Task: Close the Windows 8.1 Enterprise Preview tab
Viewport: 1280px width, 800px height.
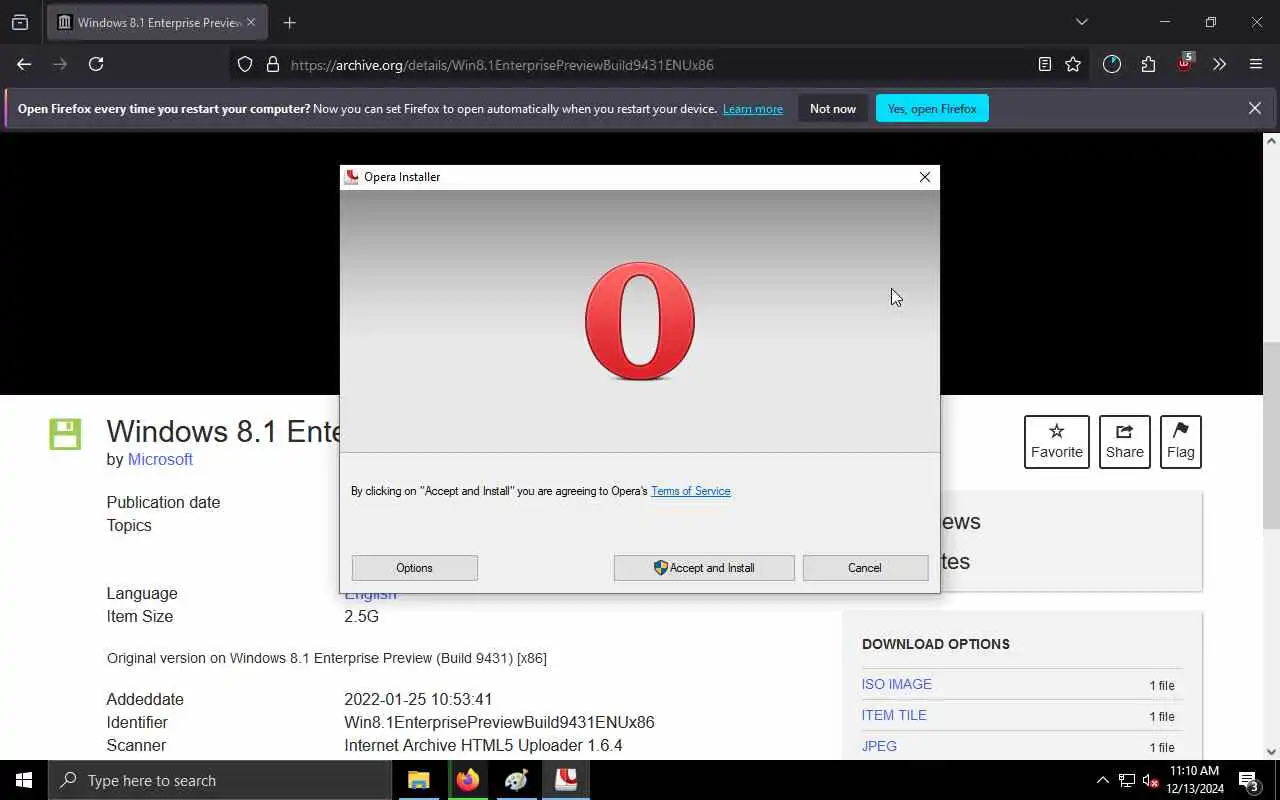Action: point(251,22)
